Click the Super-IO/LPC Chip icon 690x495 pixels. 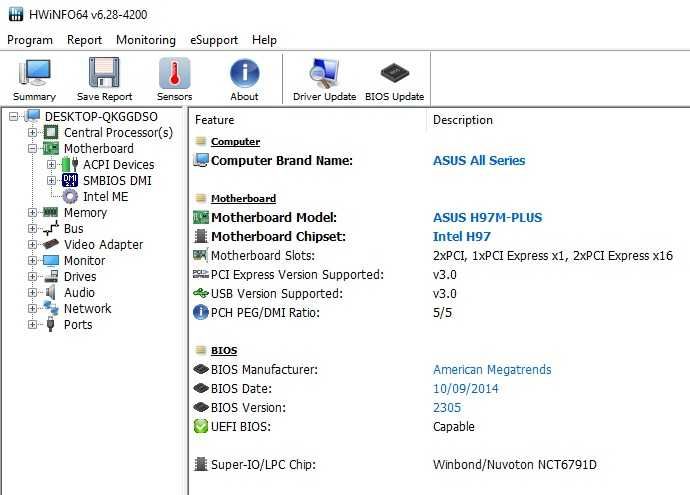pos(201,464)
